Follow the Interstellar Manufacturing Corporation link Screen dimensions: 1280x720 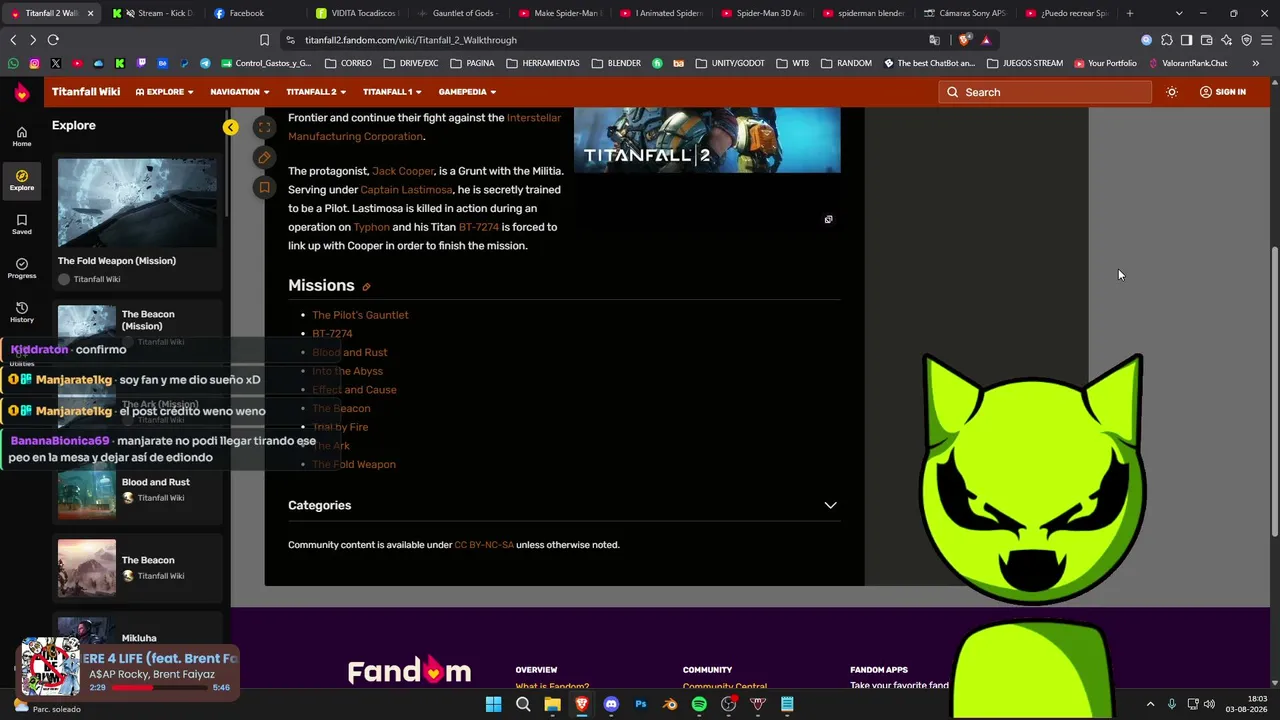(424, 127)
